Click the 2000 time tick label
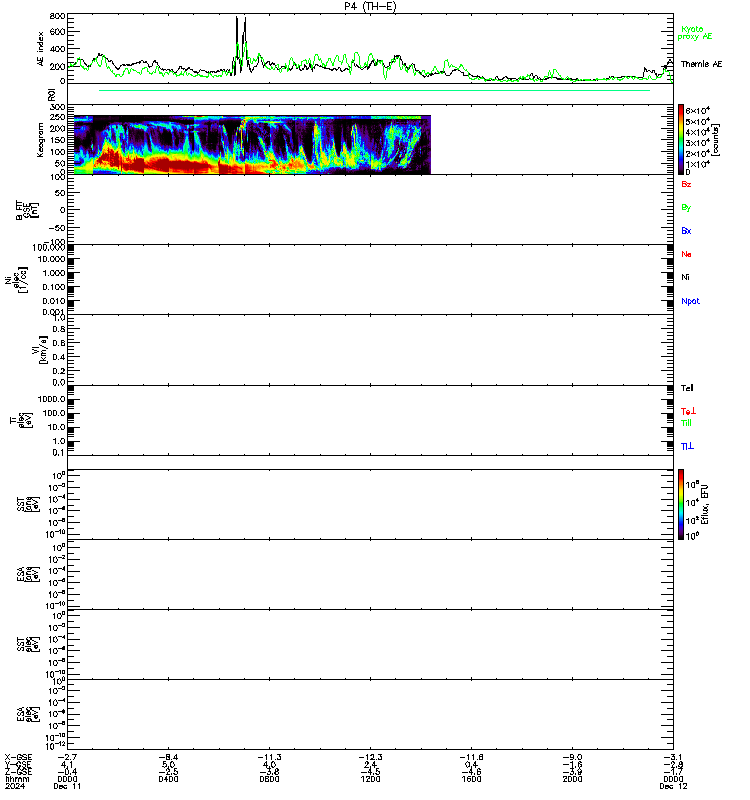750x800 pixels. 572,779
